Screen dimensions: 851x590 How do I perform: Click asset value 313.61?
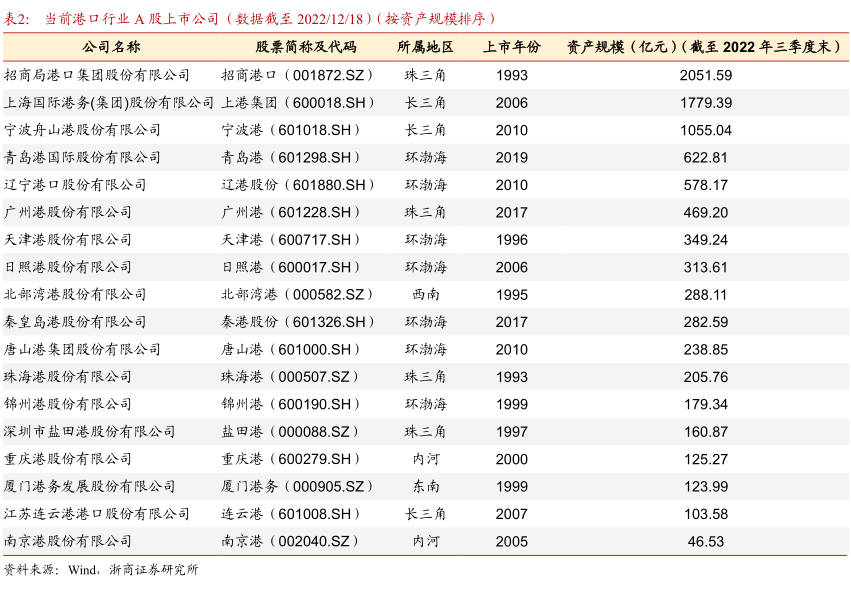point(706,267)
